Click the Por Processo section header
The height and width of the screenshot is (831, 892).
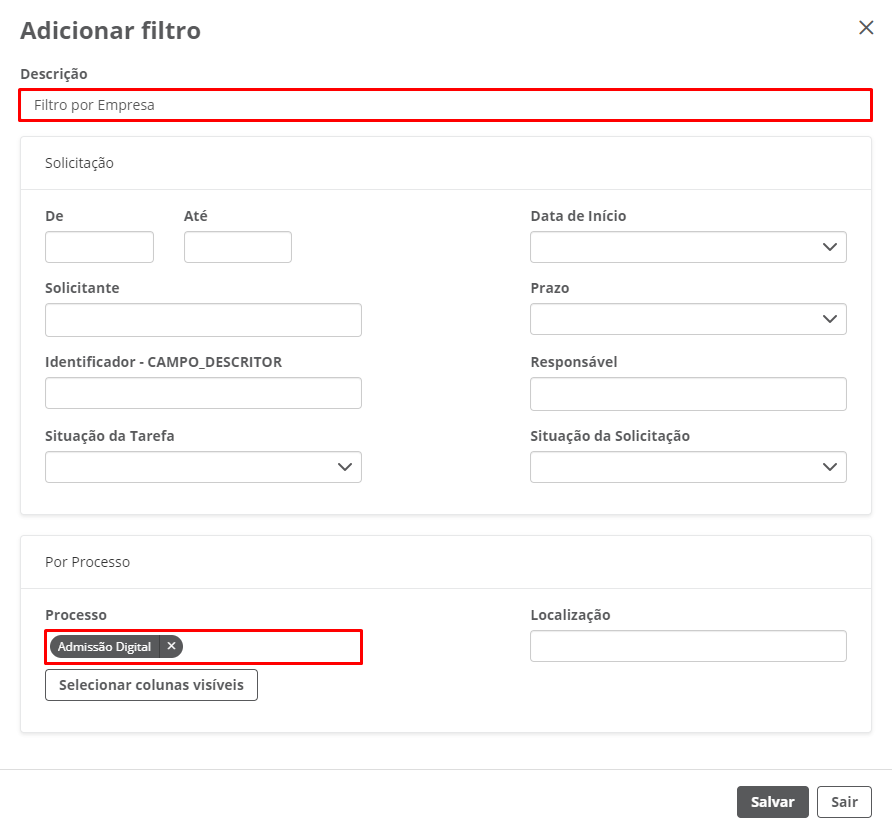point(88,562)
